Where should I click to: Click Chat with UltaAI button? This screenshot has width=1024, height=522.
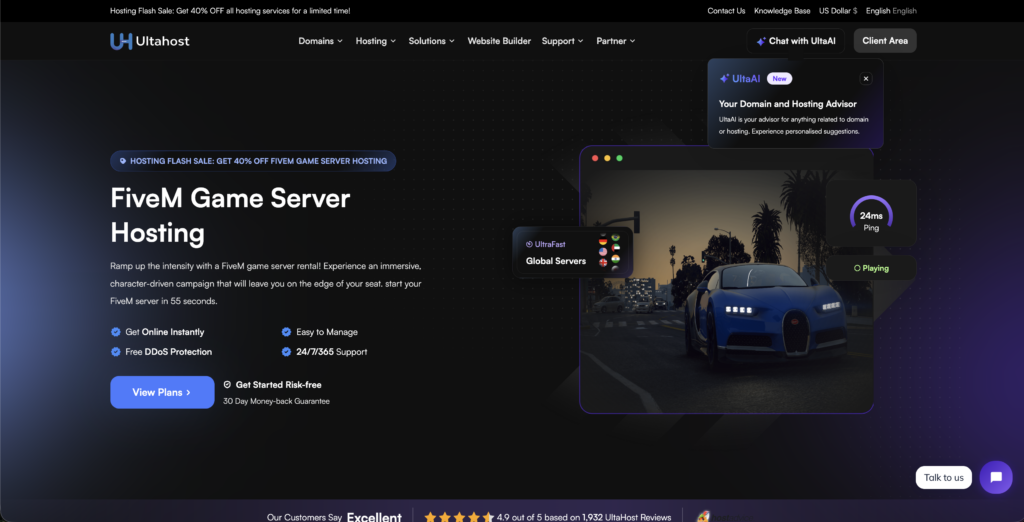point(795,41)
